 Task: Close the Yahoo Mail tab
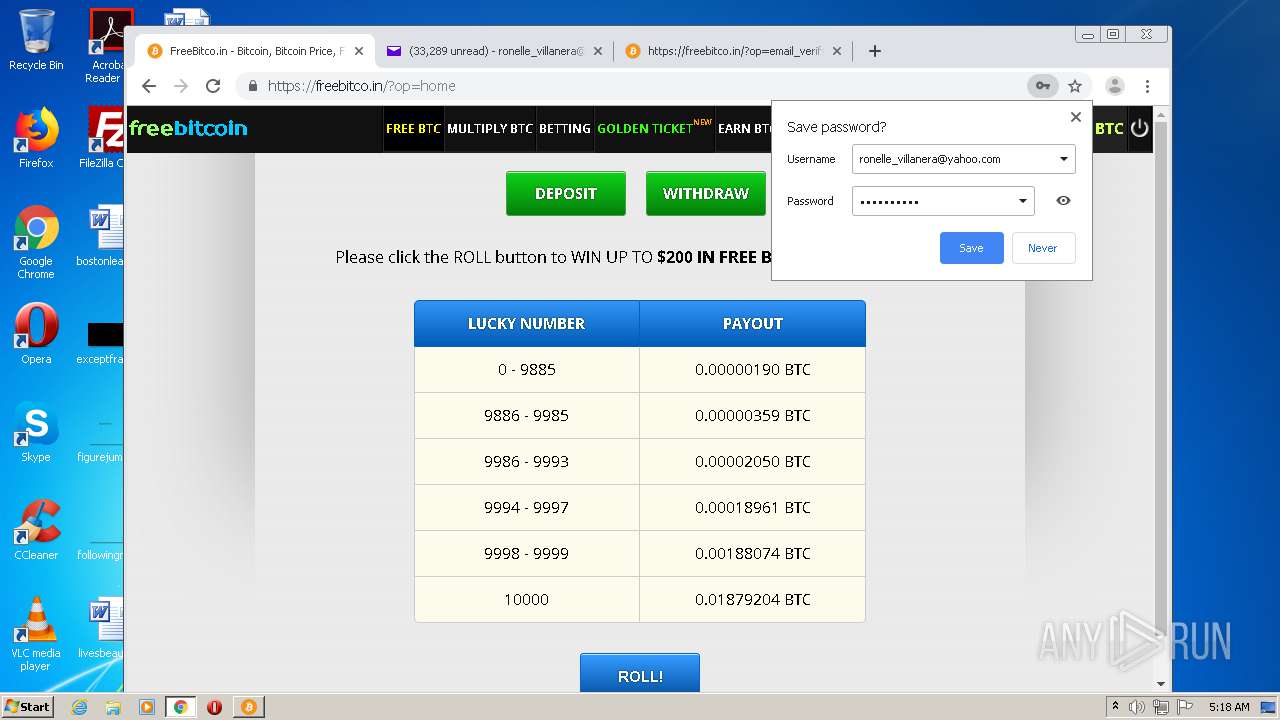[598, 51]
